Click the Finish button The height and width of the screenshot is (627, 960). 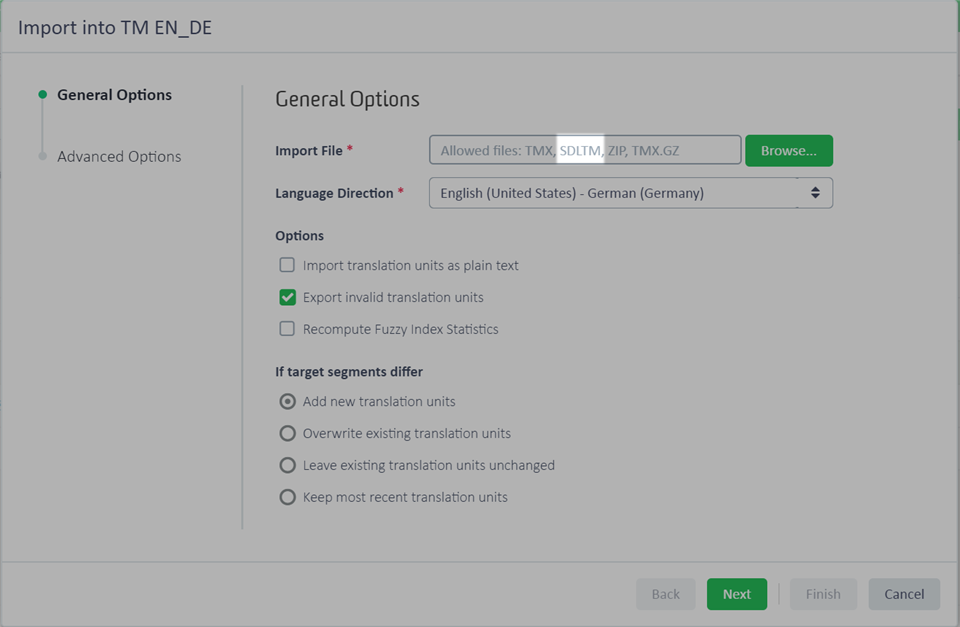pos(823,594)
